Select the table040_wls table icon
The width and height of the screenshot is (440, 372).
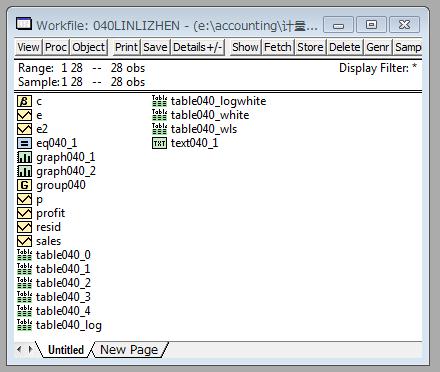pyautogui.click(x=159, y=129)
